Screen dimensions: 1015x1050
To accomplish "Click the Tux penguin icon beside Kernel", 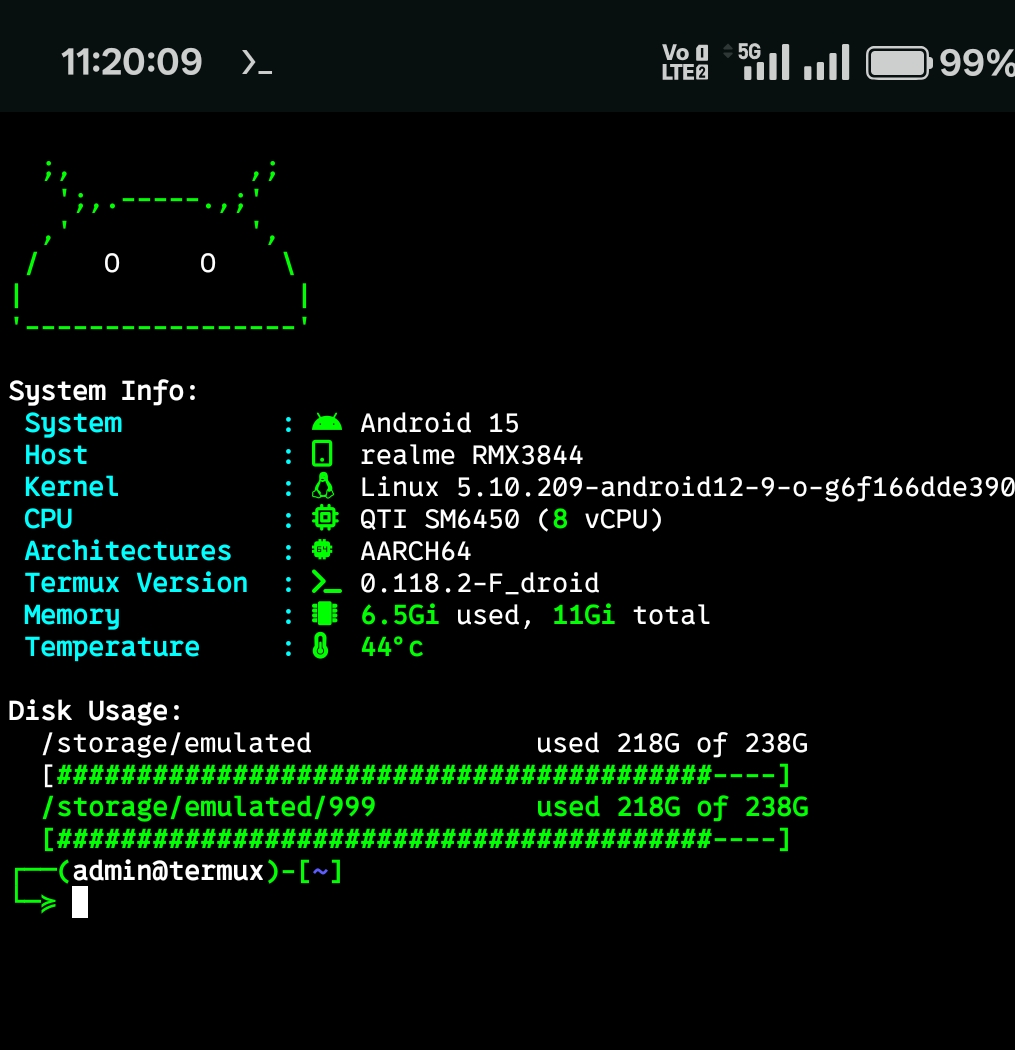I will coord(323,486).
